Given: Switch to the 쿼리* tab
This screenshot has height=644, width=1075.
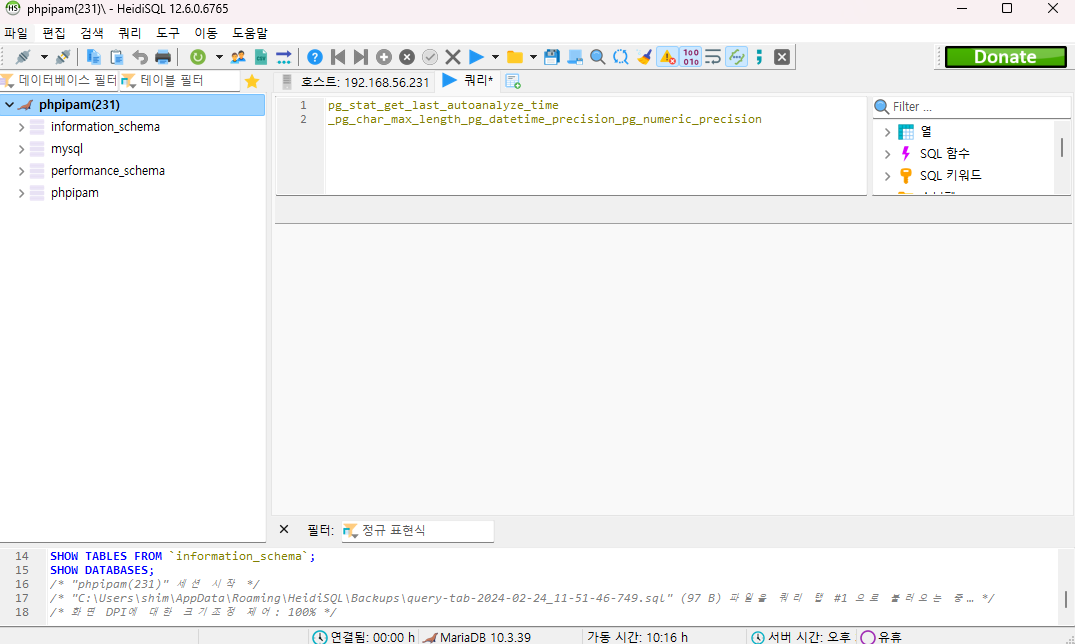Looking at the screenshot, I should 468,81.
